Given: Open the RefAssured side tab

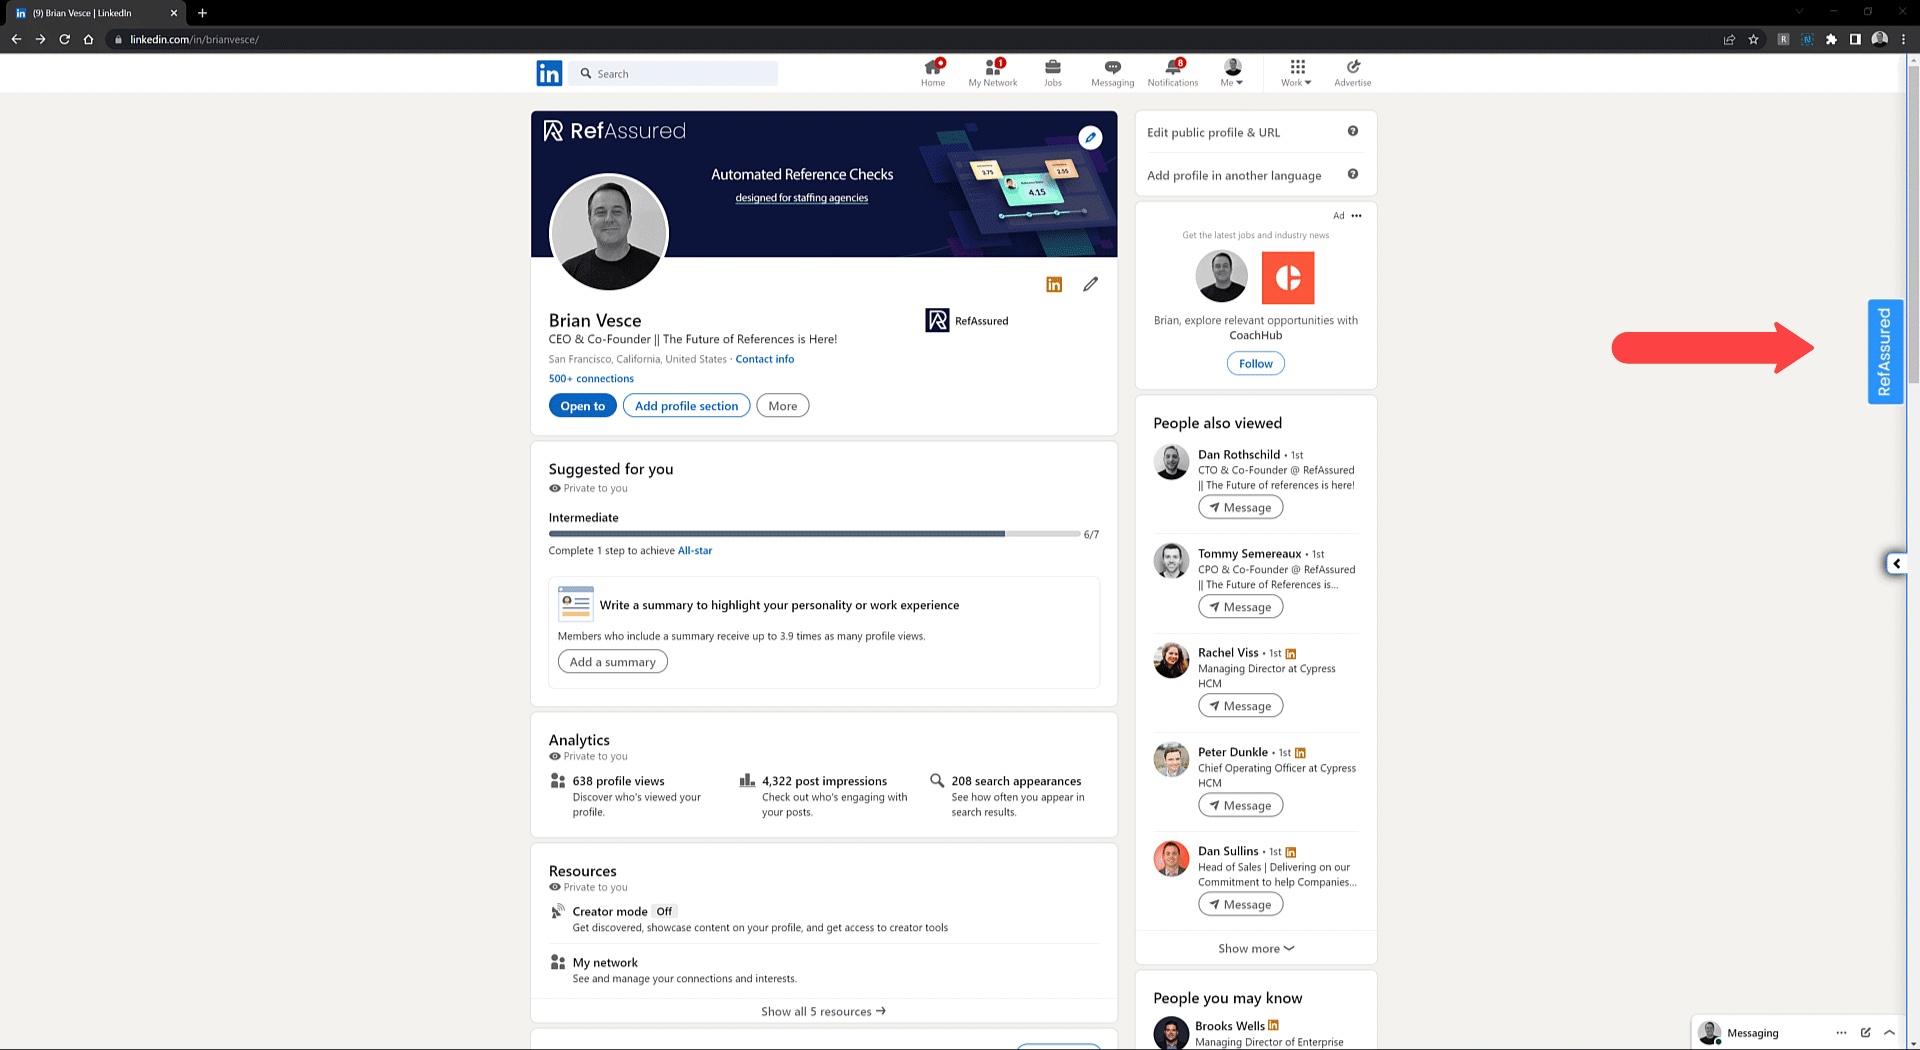Looking at the screenshot, I should [1885, 352].
